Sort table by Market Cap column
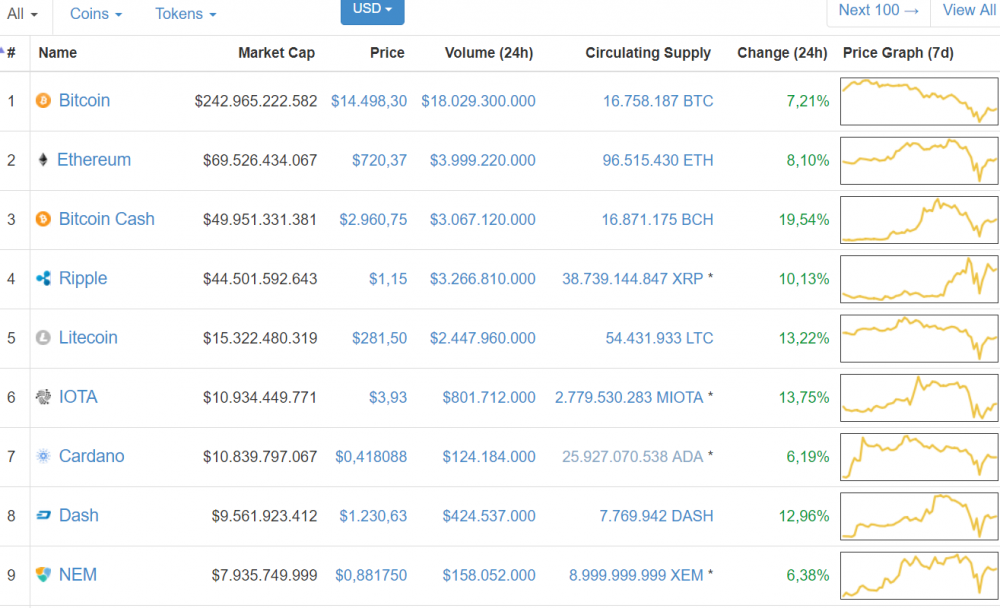The height and width of the screenshot is (608, 1000). pyautogui.click(x=276, y=53)
